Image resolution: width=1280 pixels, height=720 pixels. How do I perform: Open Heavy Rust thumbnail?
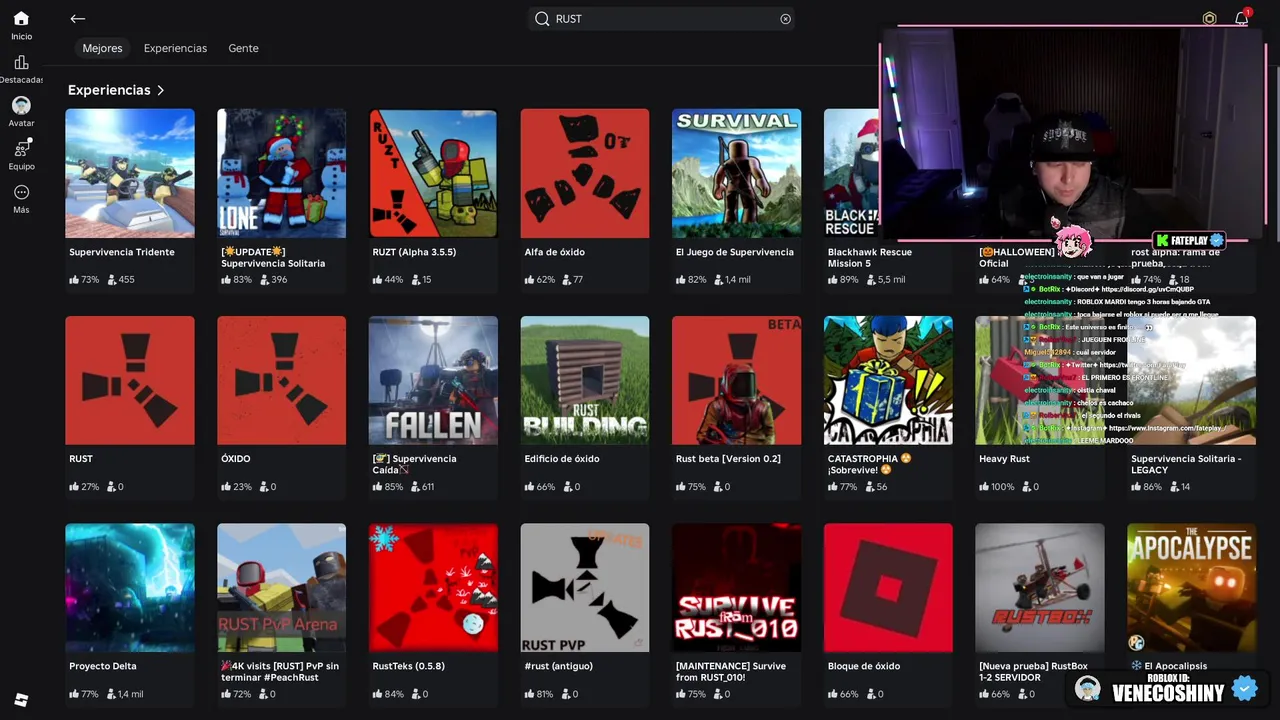[1040, 380]
